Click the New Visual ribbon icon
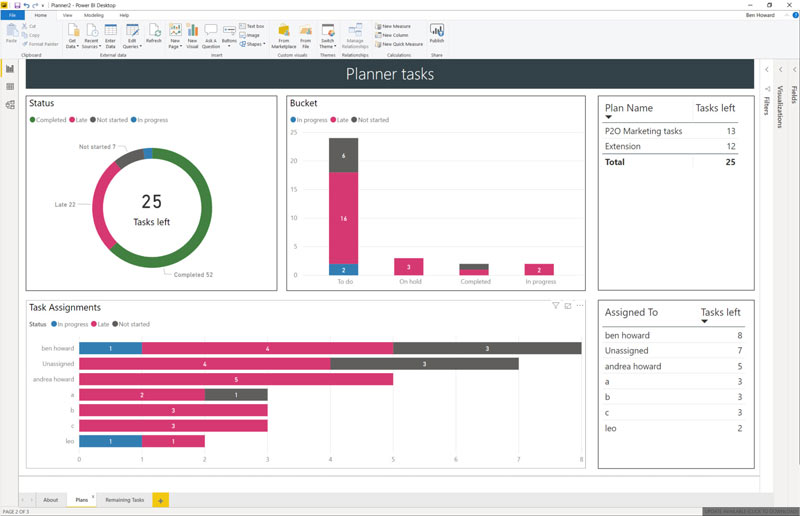The image size is (800, 516). [x=193, y=32]
